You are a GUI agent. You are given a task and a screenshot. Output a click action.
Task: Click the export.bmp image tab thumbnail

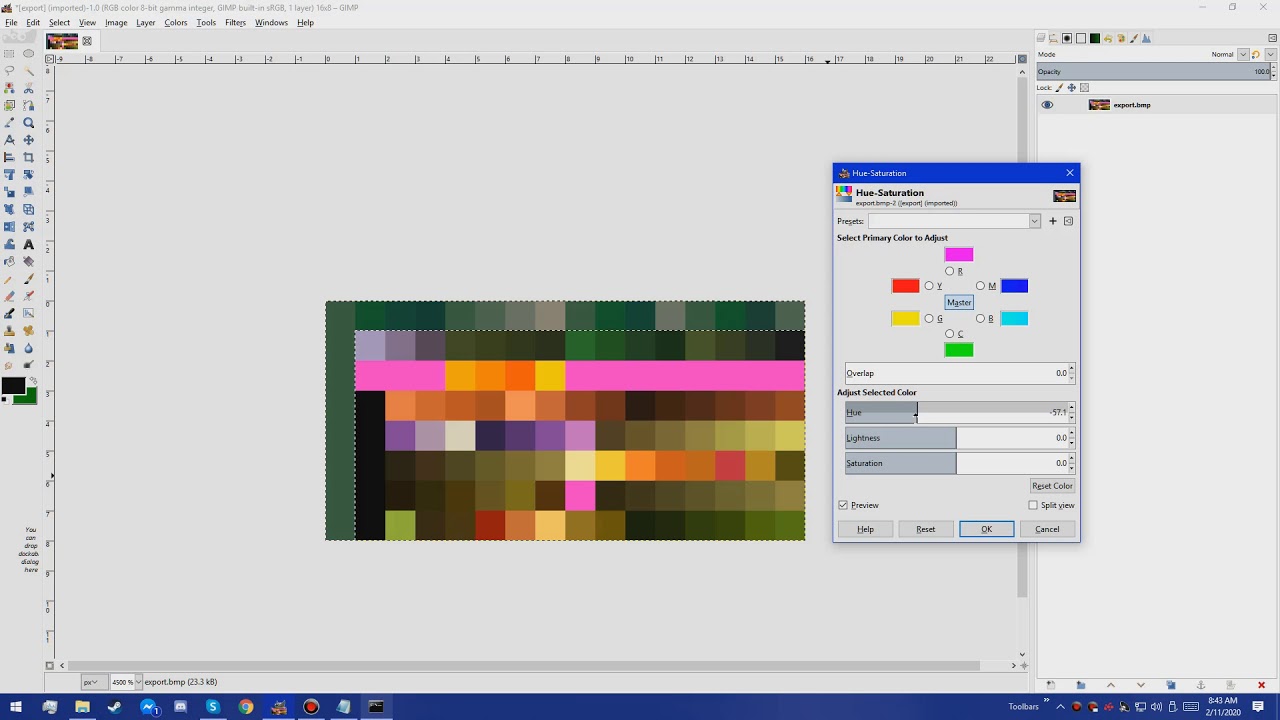coord(62,41)
